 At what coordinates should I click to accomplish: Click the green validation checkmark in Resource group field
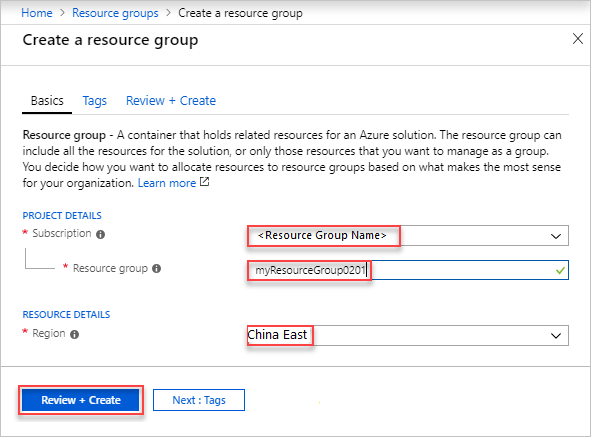(x=560, y=270)
